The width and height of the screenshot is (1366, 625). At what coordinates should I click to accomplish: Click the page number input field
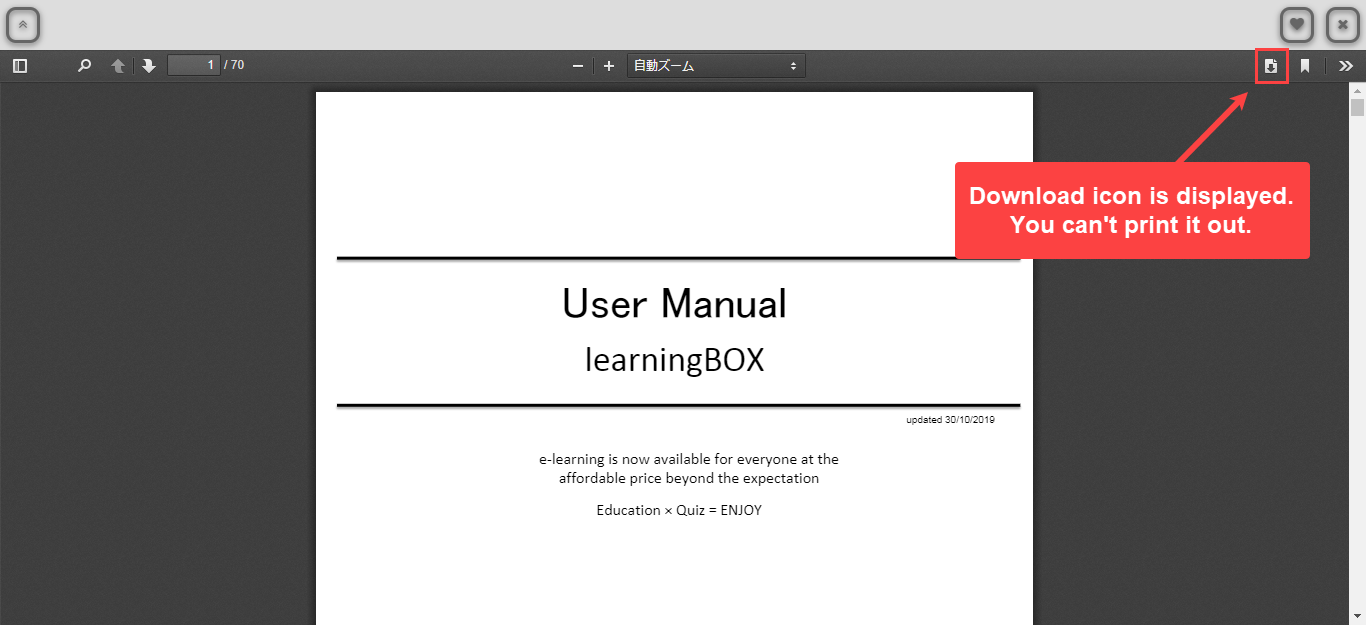[193, 66]
